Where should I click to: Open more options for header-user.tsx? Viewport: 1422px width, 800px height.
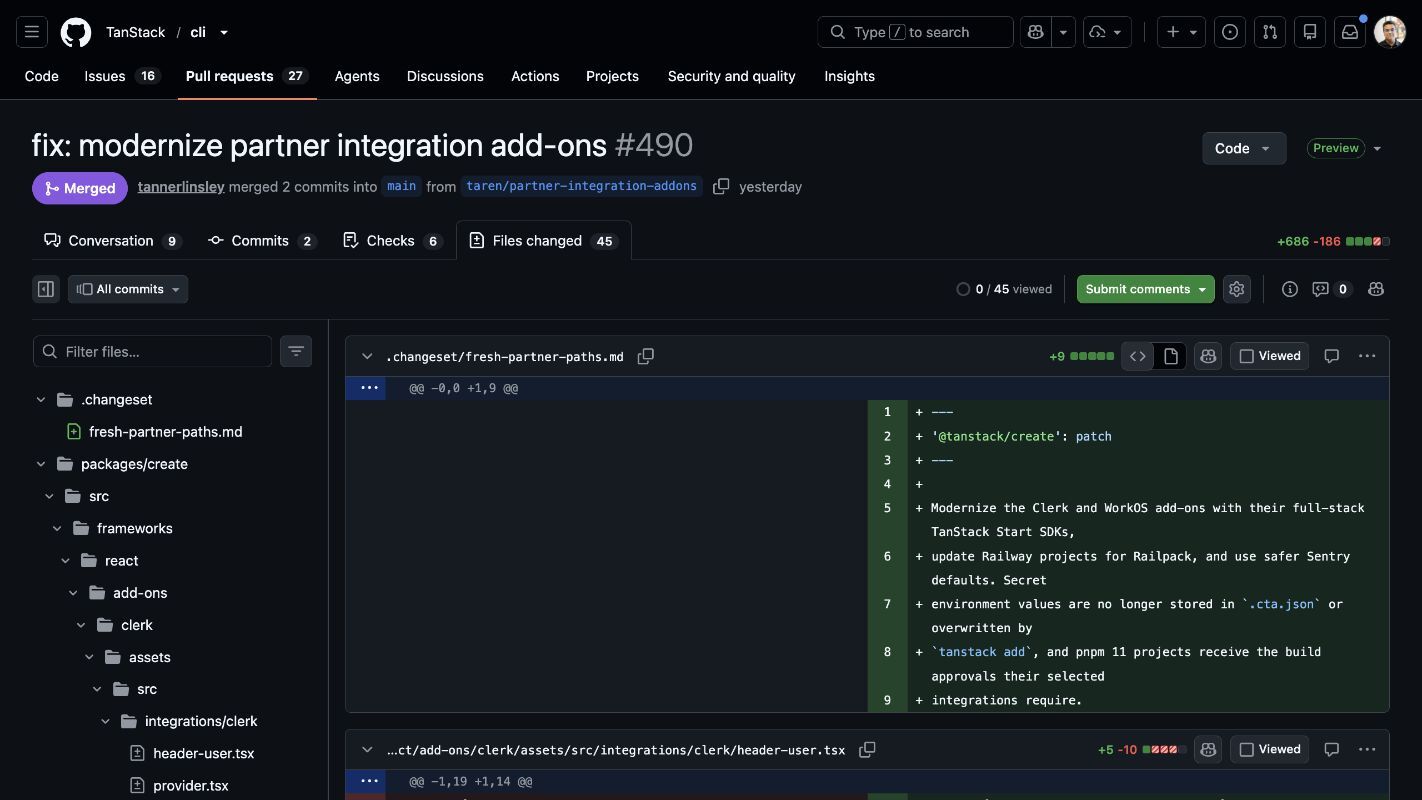coord(1367,749)
